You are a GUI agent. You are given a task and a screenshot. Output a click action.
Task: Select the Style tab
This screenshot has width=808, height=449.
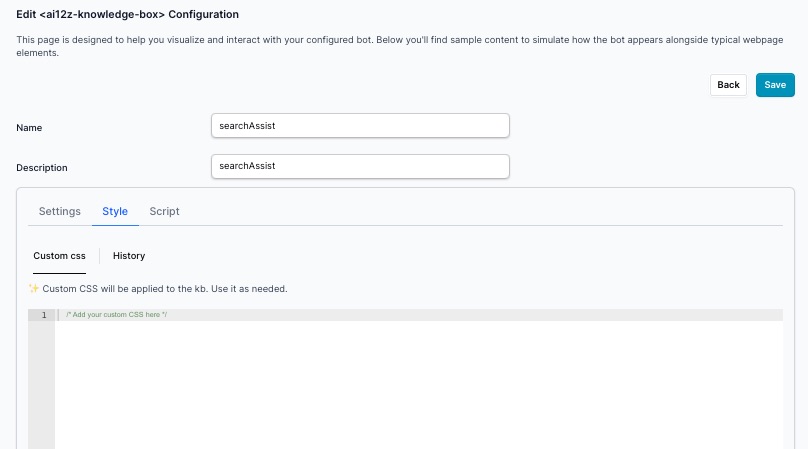(115, 212)
